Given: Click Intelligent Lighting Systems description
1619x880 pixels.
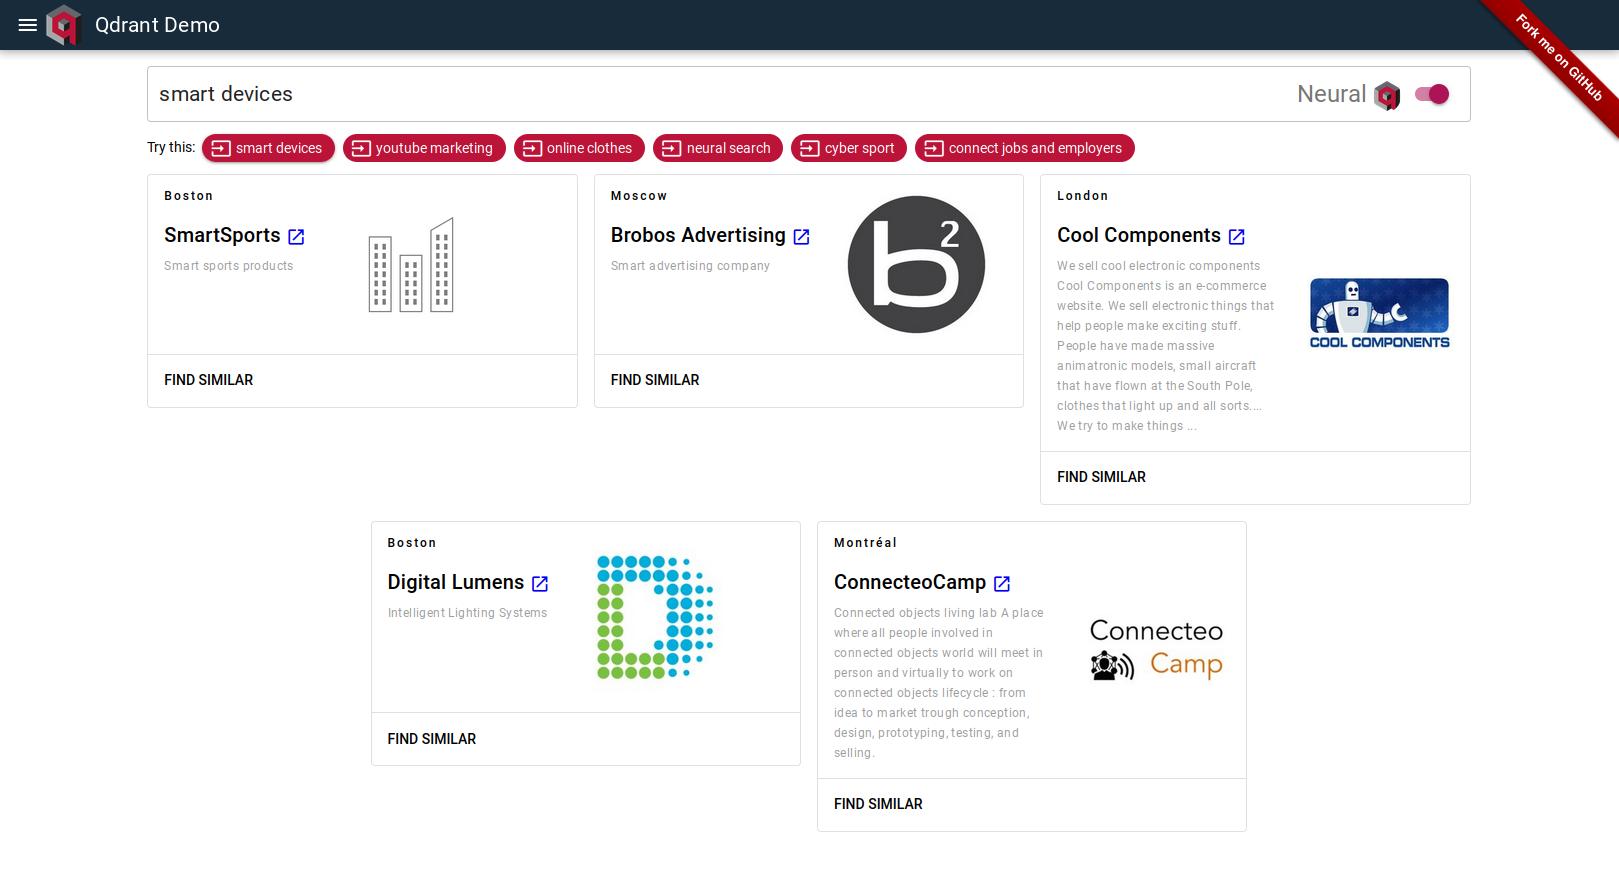Looking at the screenshot, I should tap(467, 613).
